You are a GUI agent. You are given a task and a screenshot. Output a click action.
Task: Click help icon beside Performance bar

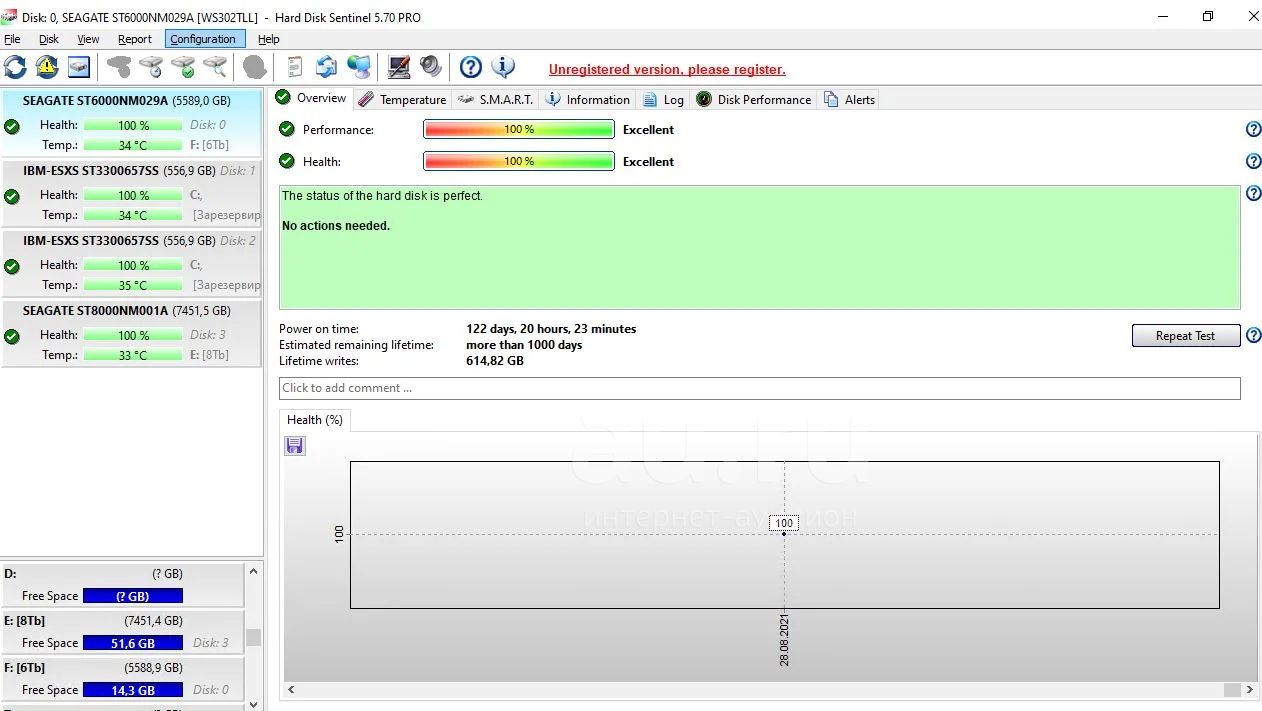1253,129
